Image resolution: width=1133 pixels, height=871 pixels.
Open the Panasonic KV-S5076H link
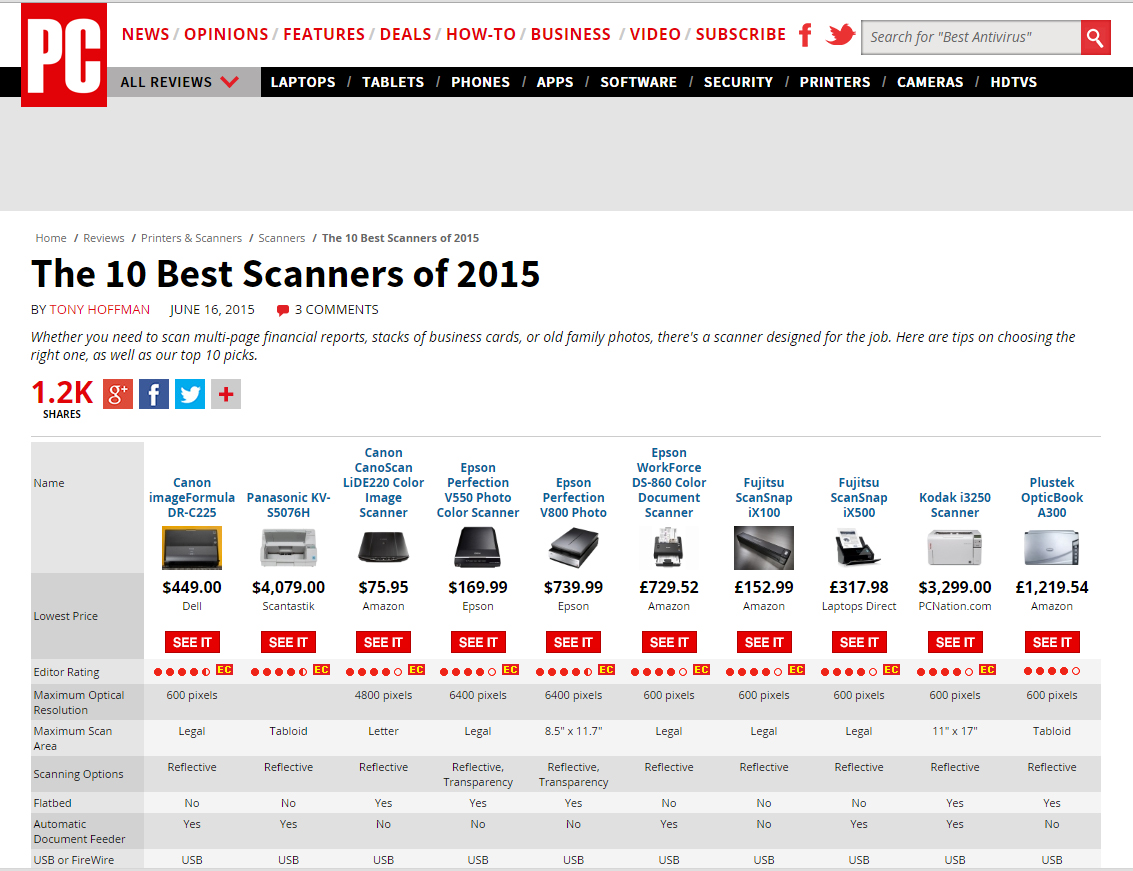pyautogui.click(x=288, y=505)
